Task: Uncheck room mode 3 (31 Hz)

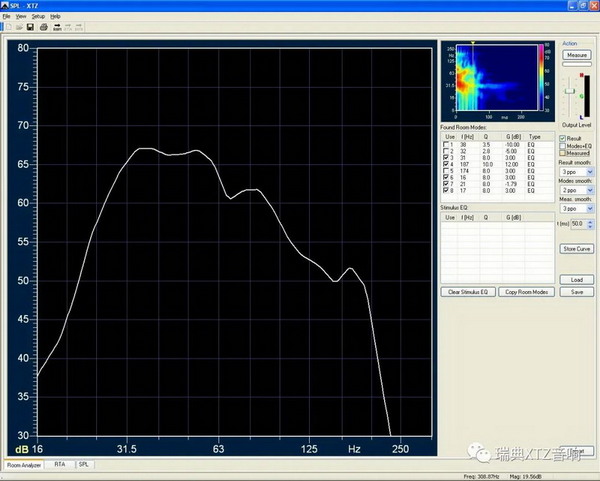Action: tap(445, 158)
